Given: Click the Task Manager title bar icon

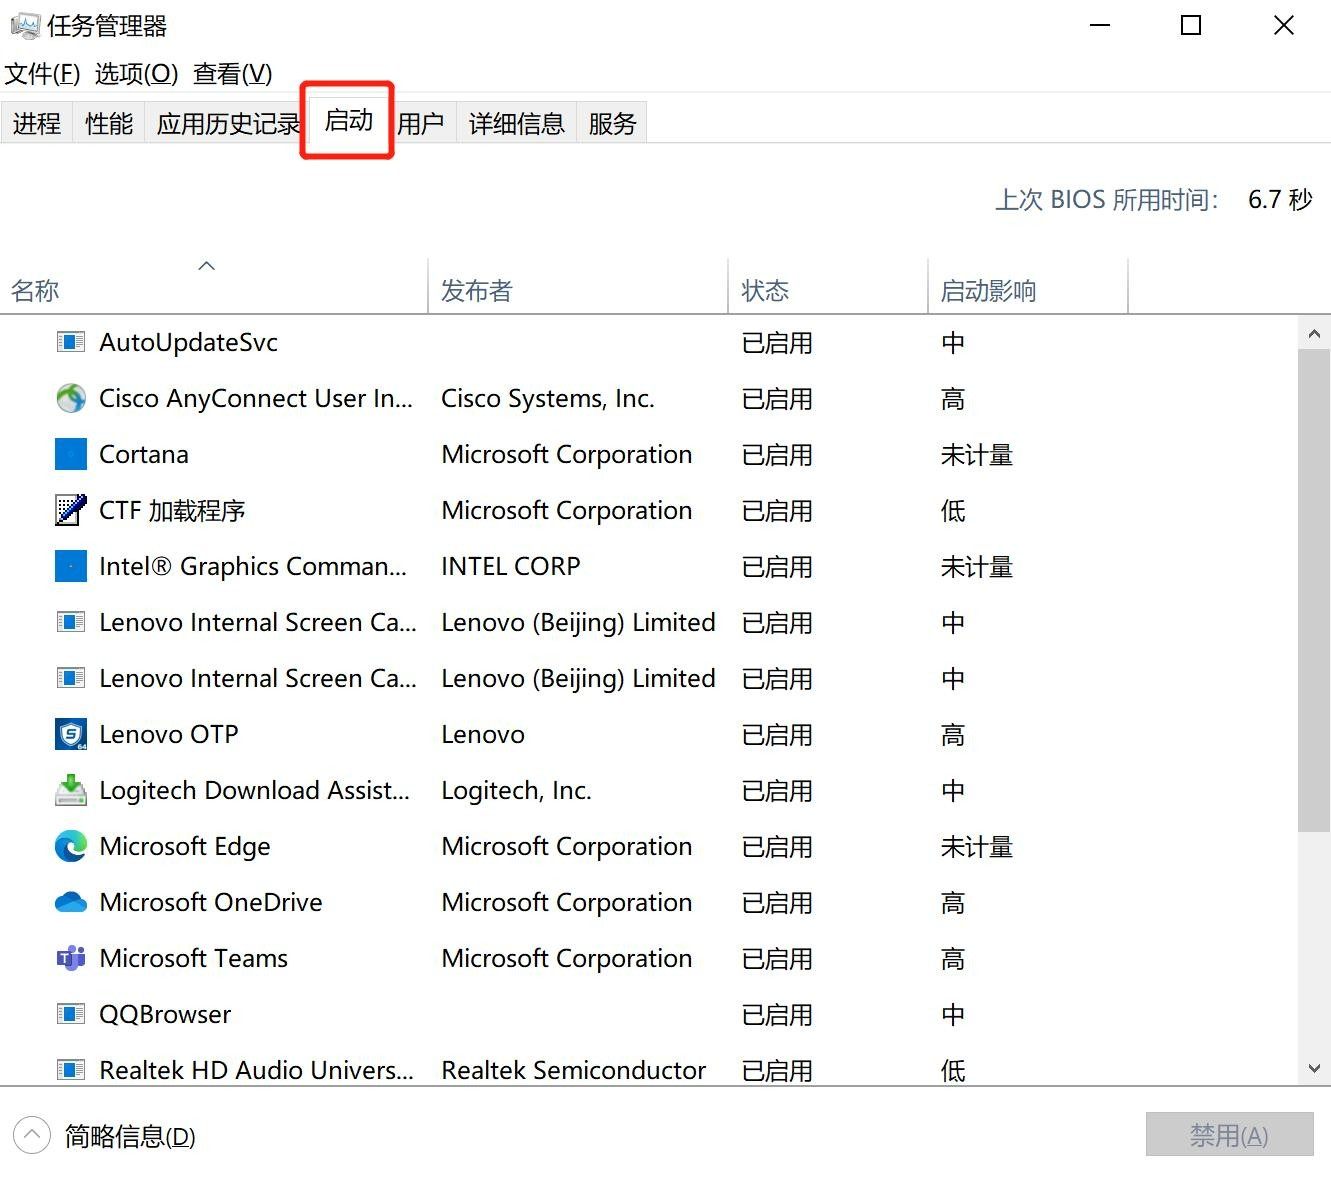Looking at the screenshot, I should [x=25, y=26].
